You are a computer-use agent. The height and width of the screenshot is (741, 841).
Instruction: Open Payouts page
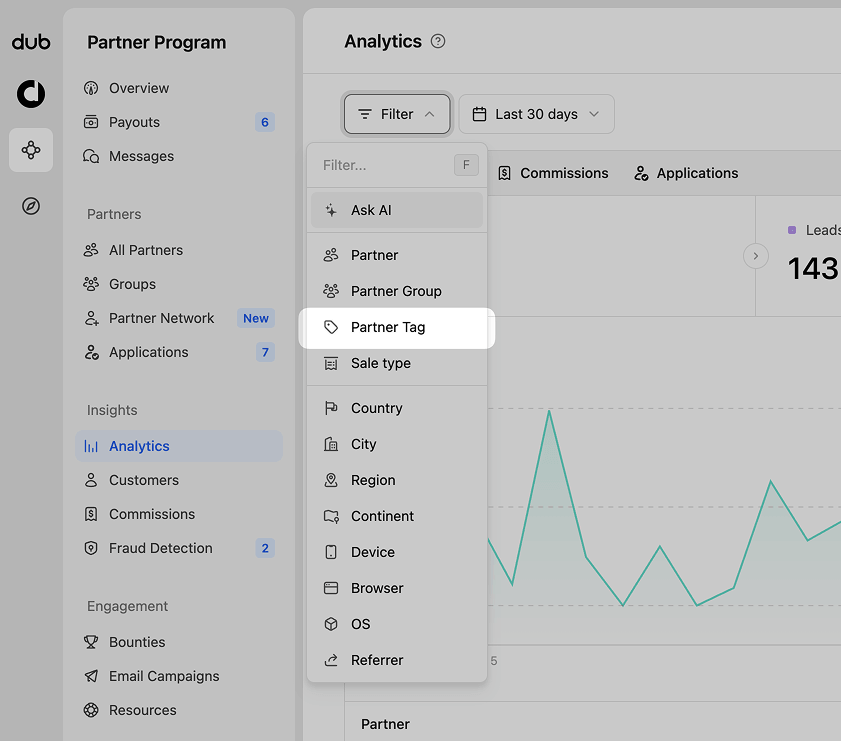click(x=179, y=122)
